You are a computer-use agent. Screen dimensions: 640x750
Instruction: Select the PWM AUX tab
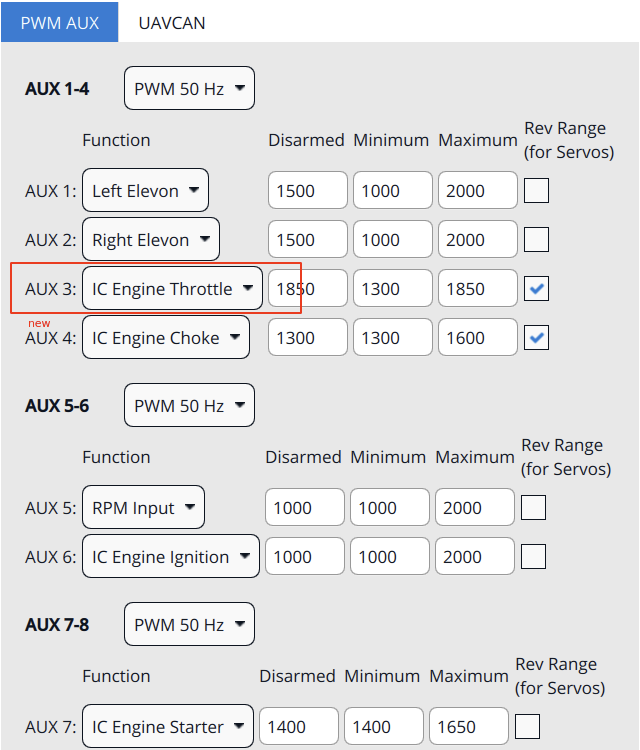[59, 22]
